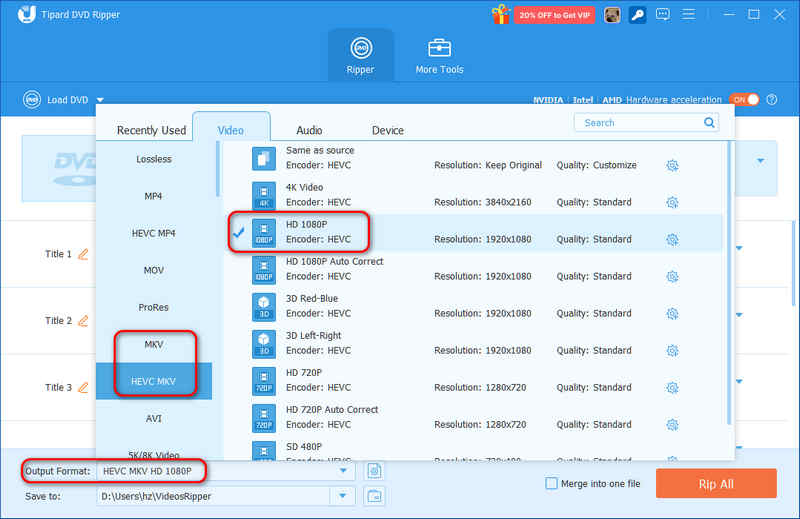
Task: Select the MKV format category
Action: point(154,344)
